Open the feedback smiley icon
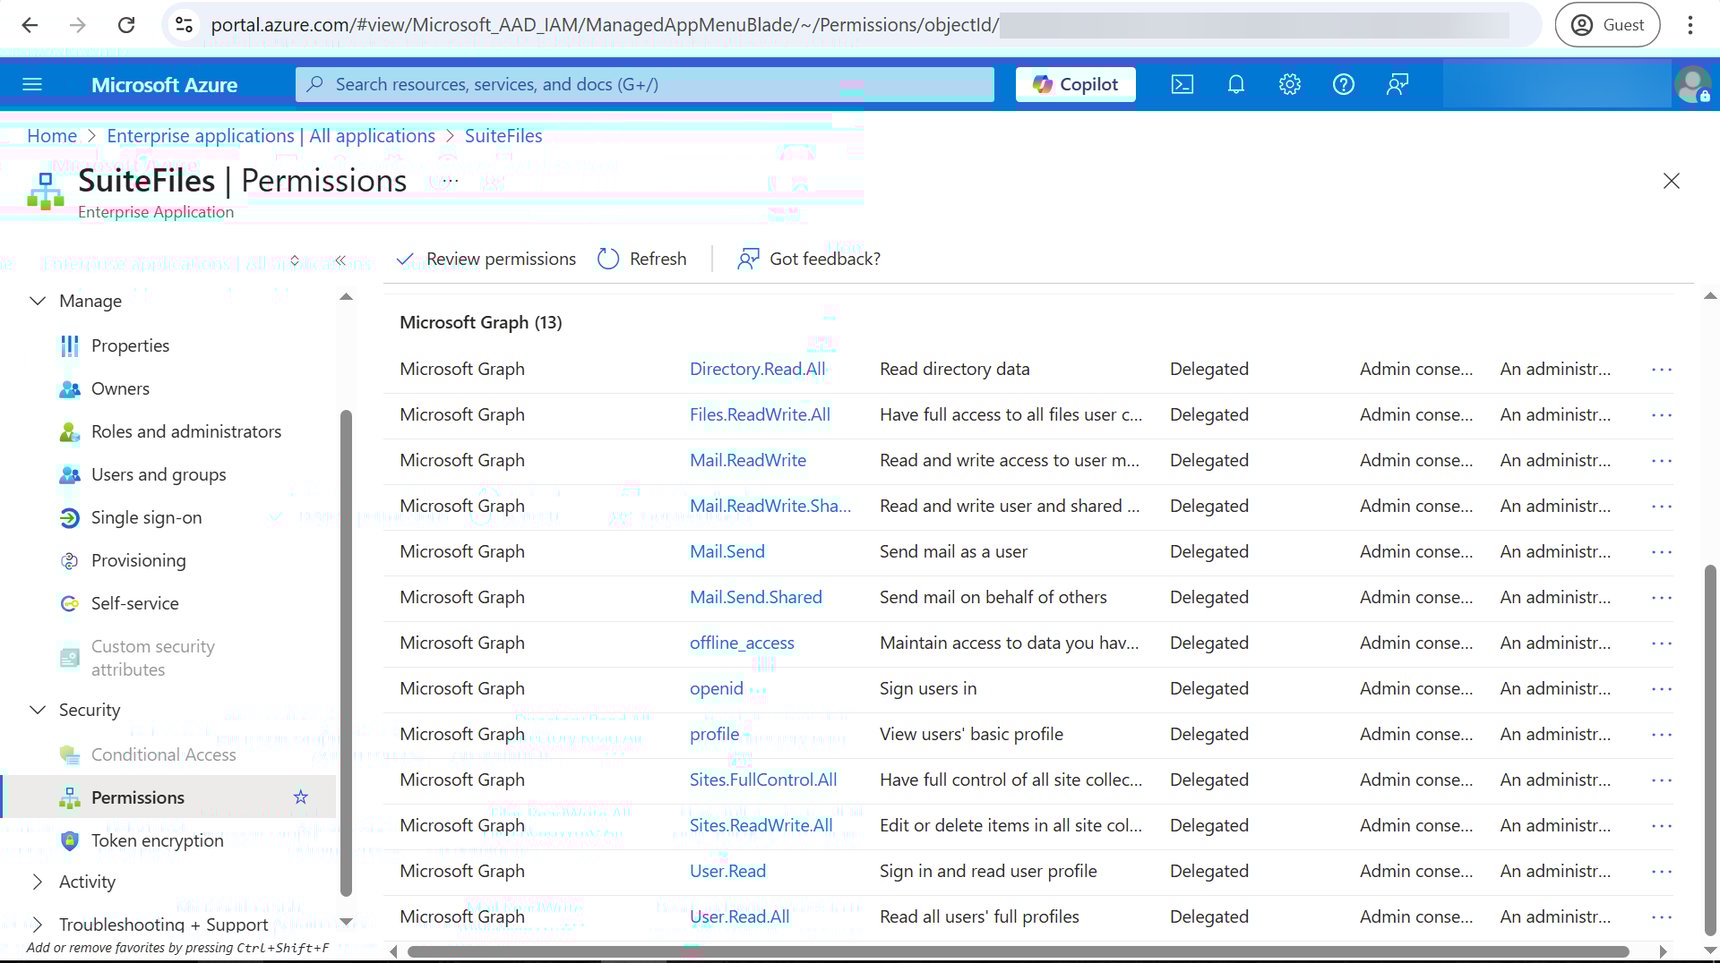This screenshot has height=963, width=1720. pos(1396,84)
